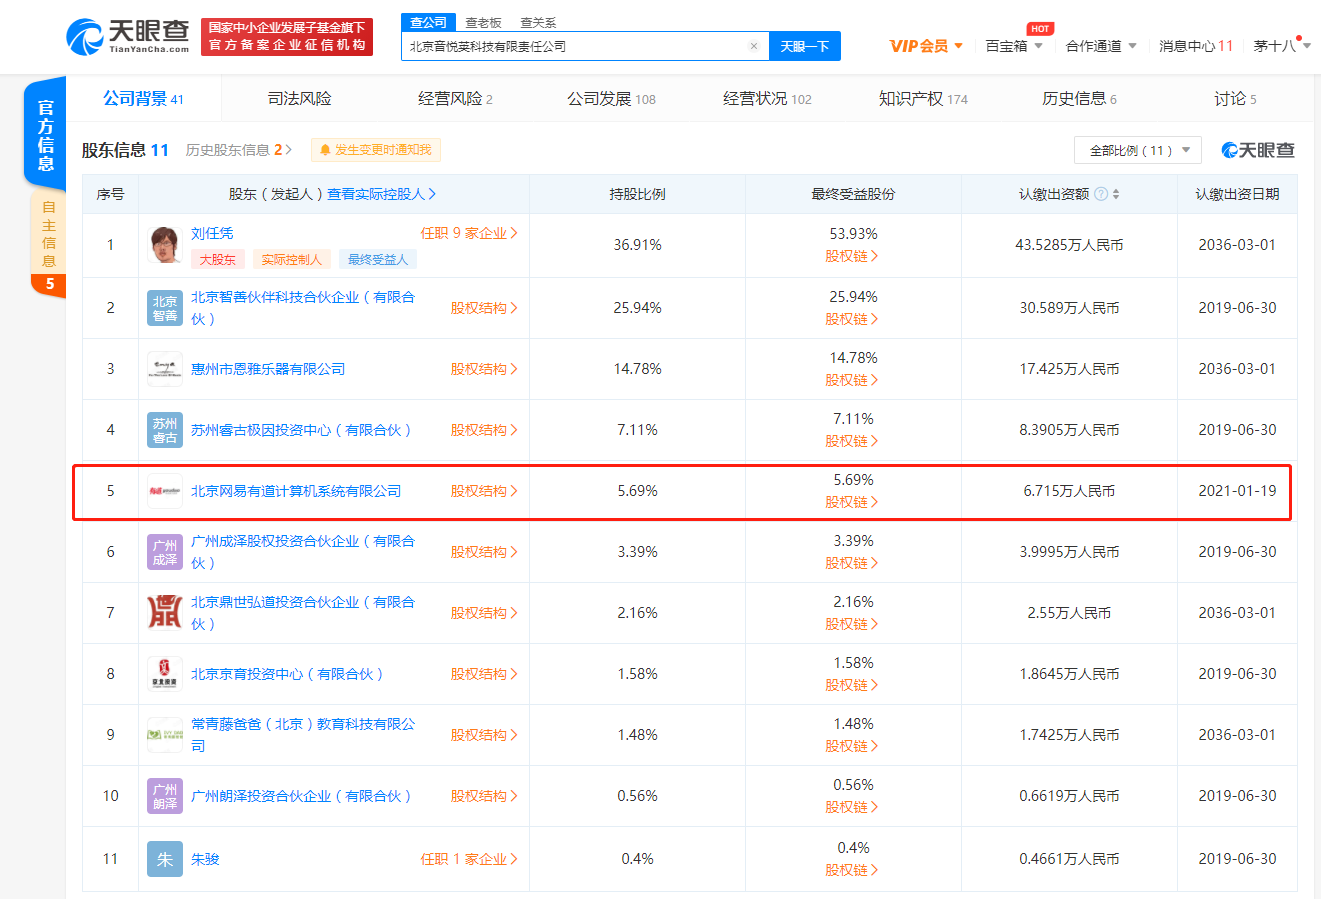The image size is (1321, 899).
Task: Open the 官方信息 side tab
Action: [x=45, y=134]
